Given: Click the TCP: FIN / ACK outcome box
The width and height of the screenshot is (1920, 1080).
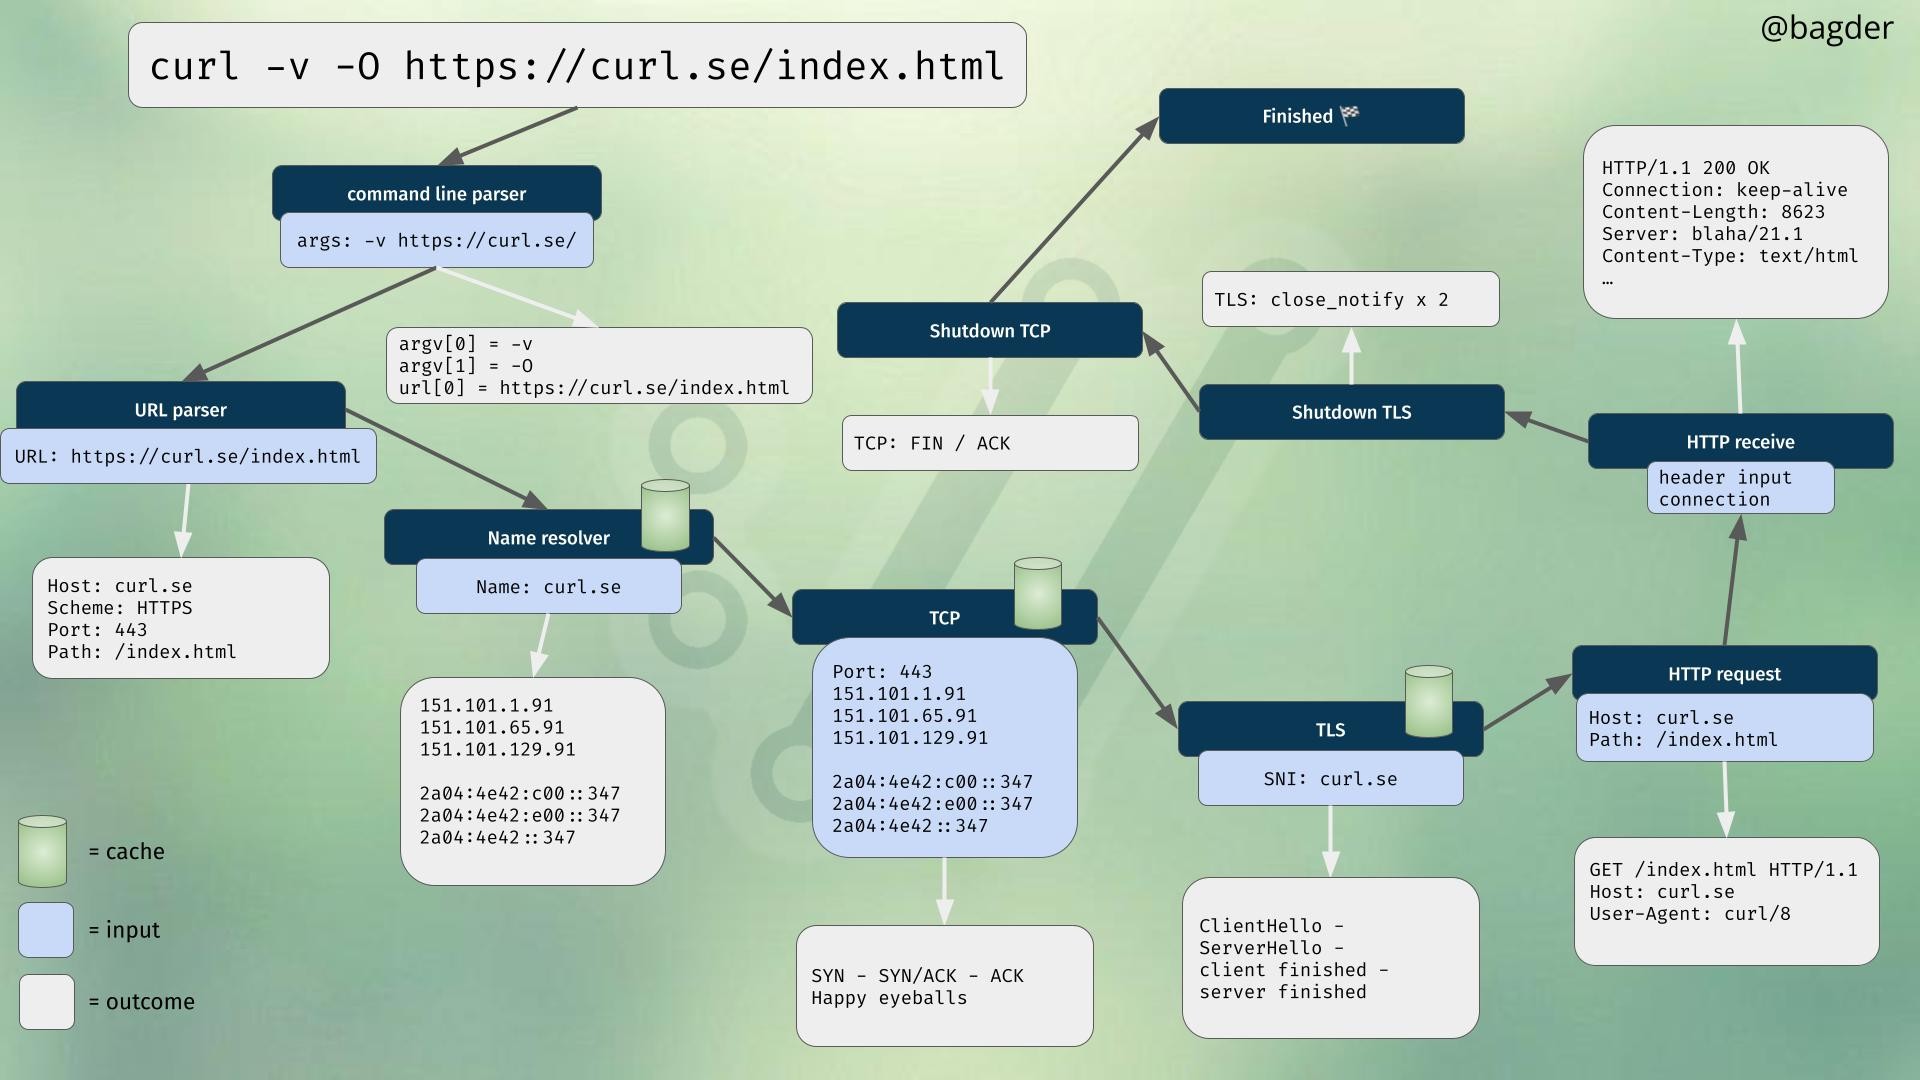Looking at the screenshot, I should (x=989, y=443).
